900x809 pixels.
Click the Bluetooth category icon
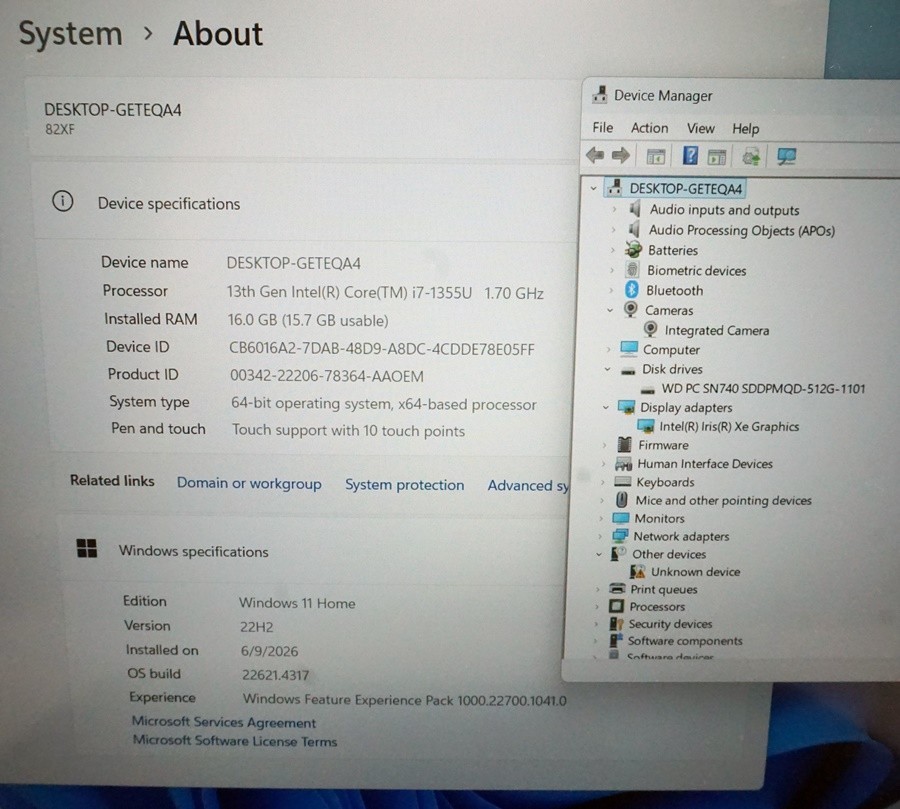[x=632, y=290]
